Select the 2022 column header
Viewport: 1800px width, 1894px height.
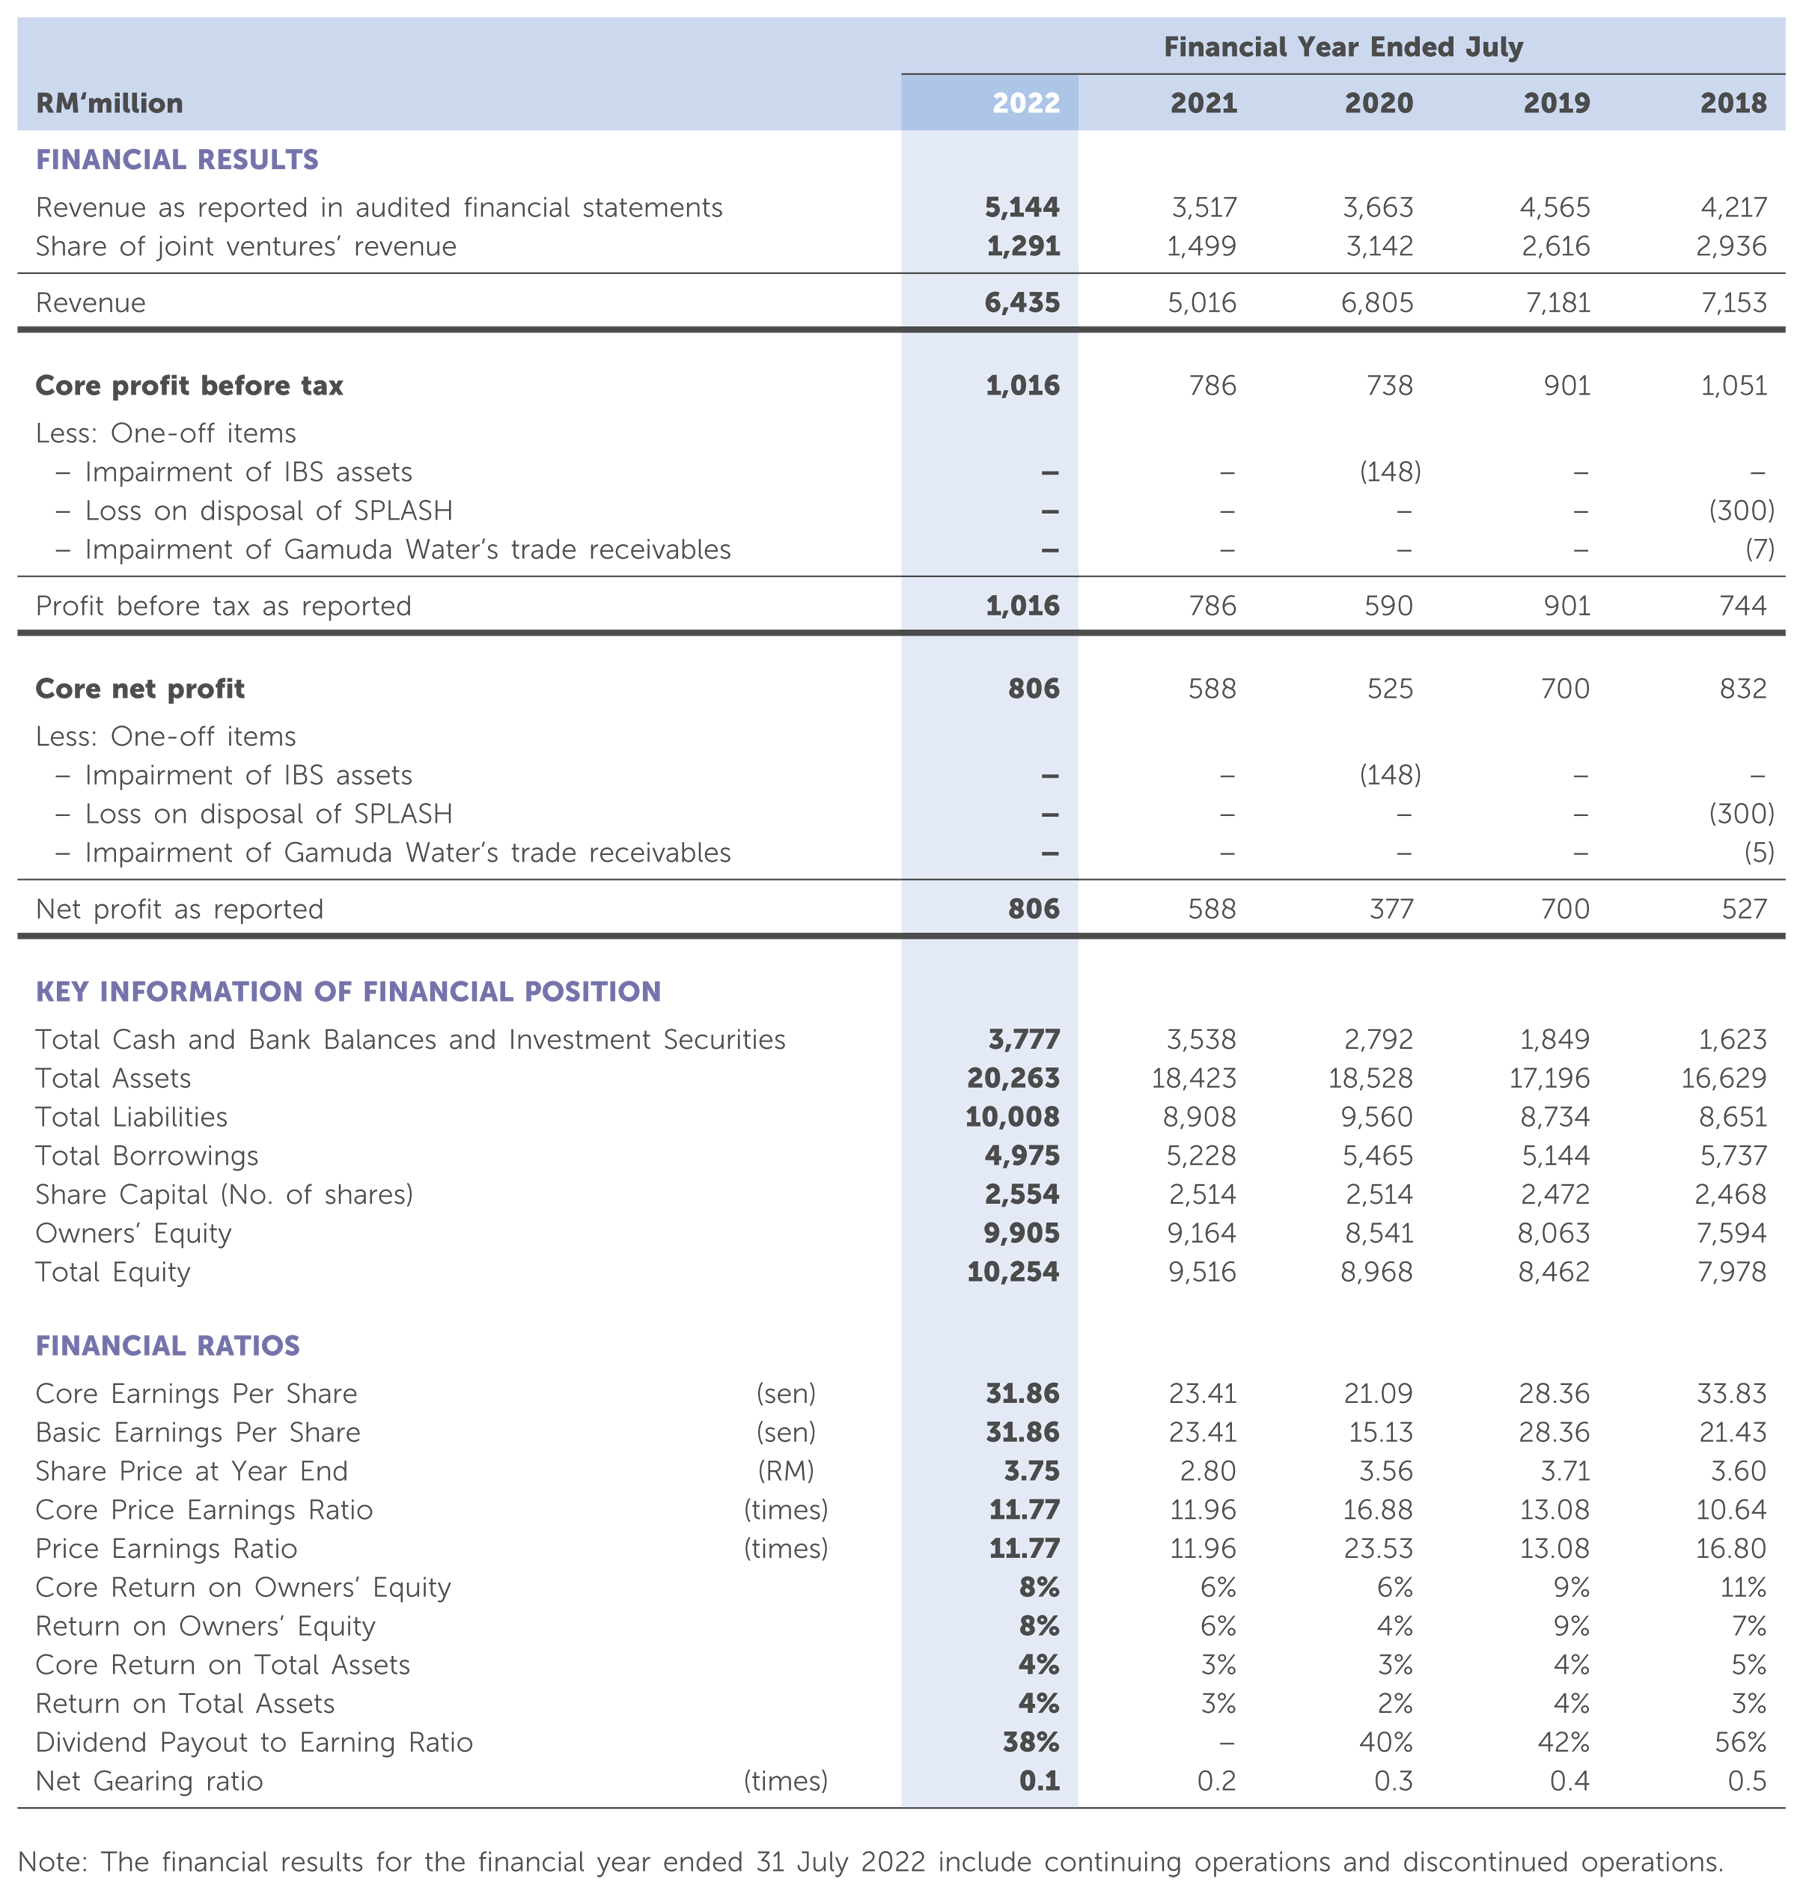[x=1024, y=102]
